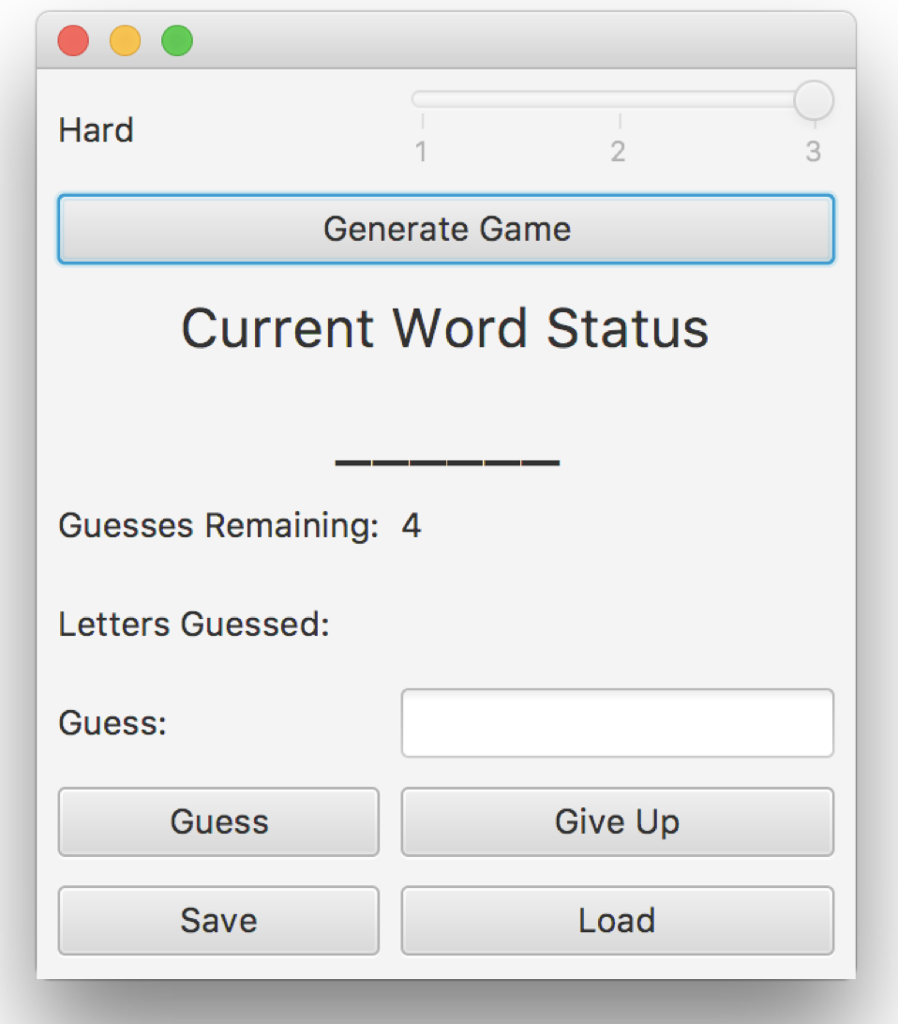
Task: Click the Letters Guessed label
Action: coord(195,624)
